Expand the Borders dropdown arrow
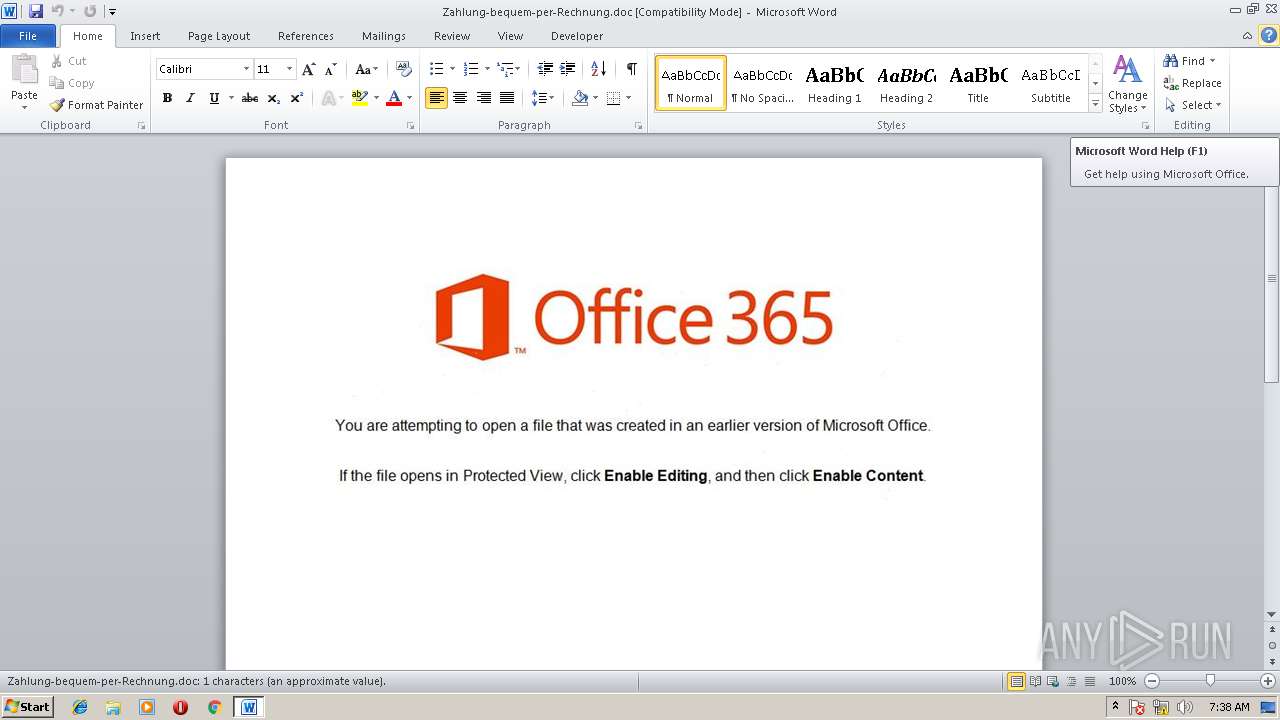 click(628, 98)
